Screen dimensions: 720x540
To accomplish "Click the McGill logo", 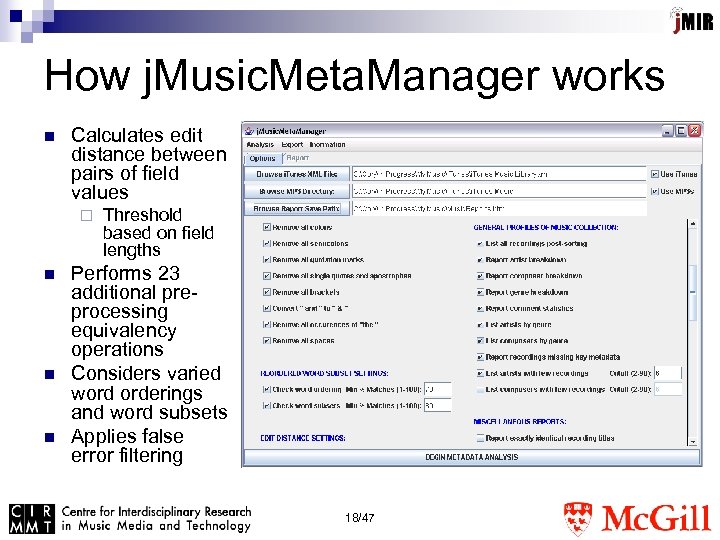I will click(637, 519).
